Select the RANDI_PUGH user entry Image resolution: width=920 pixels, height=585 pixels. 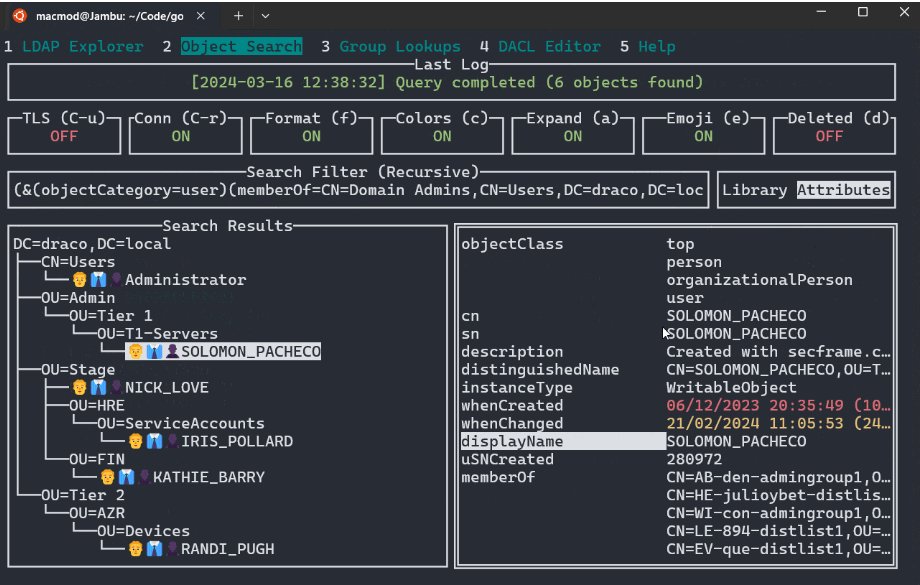click(228, 549)
